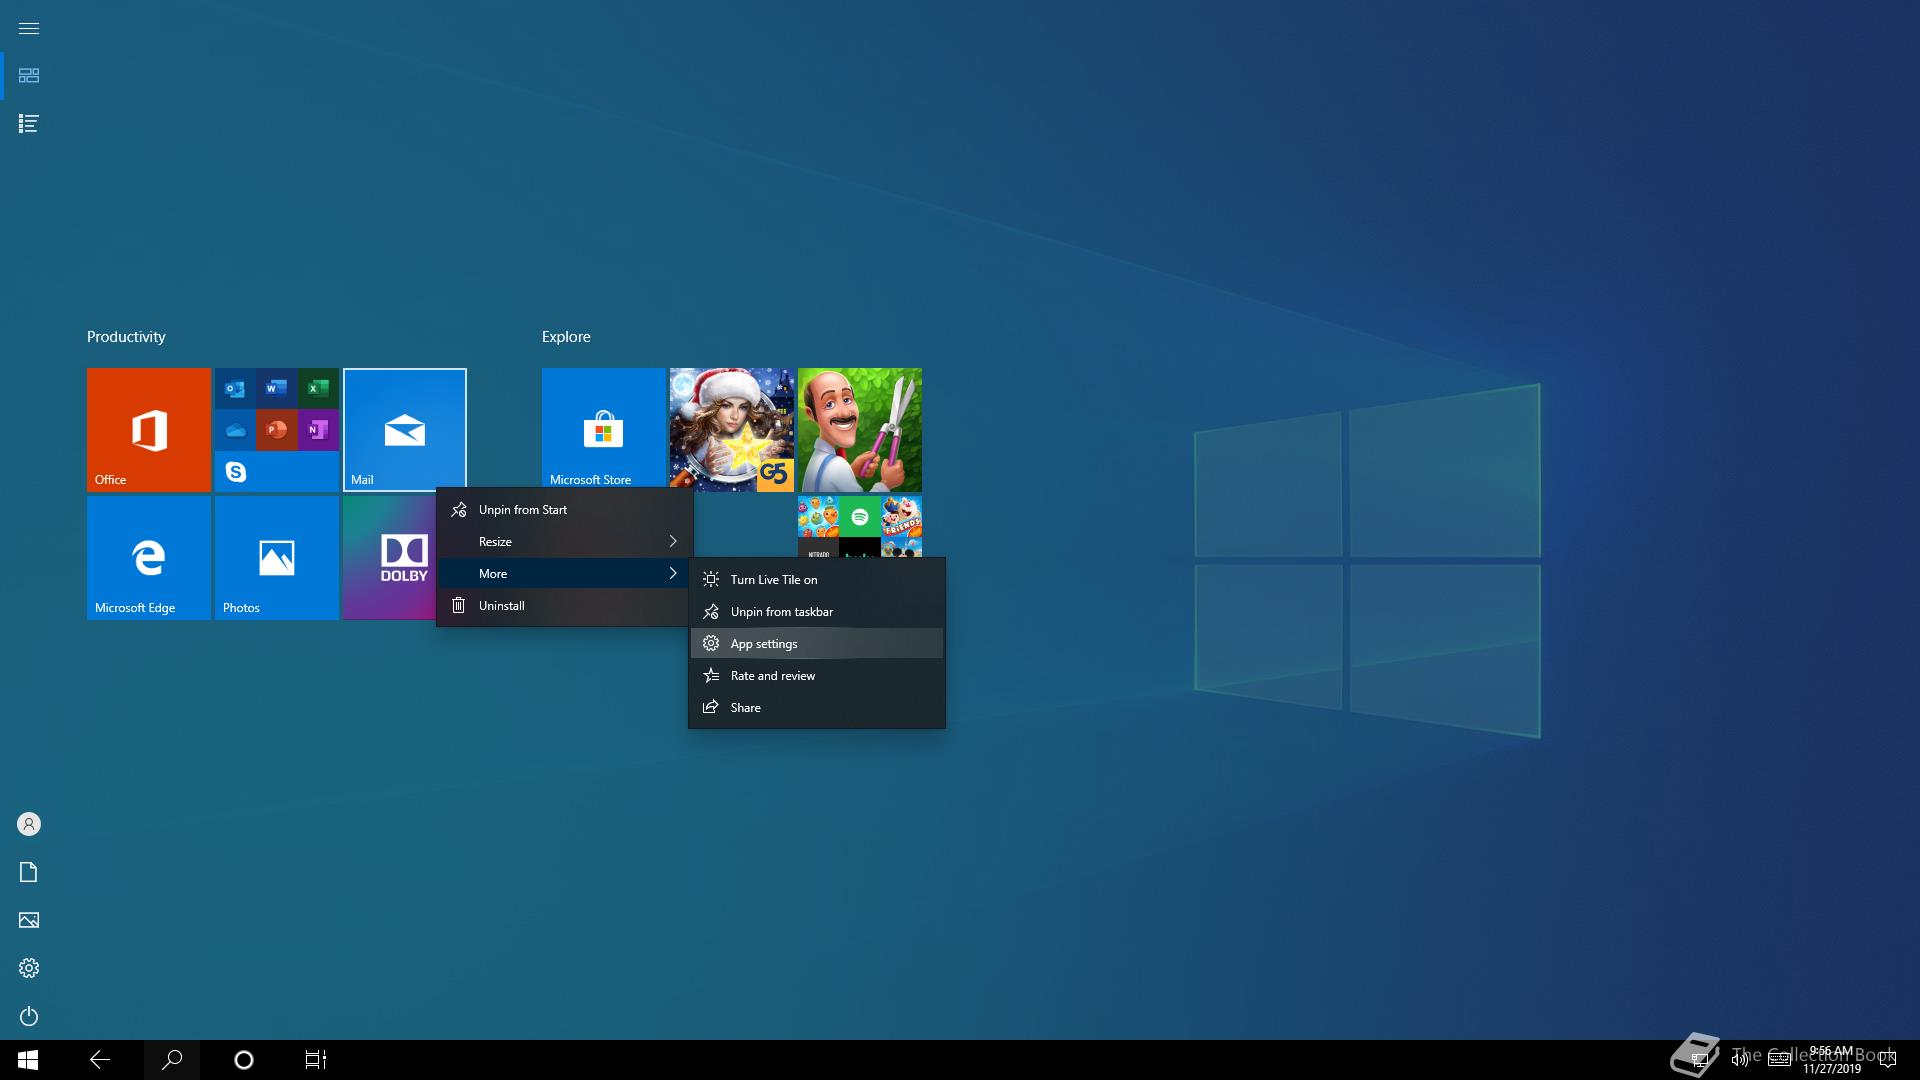Select Unpin from taskbar
The height and width of the screenshot is (1080, 1920).
[817, 612]
